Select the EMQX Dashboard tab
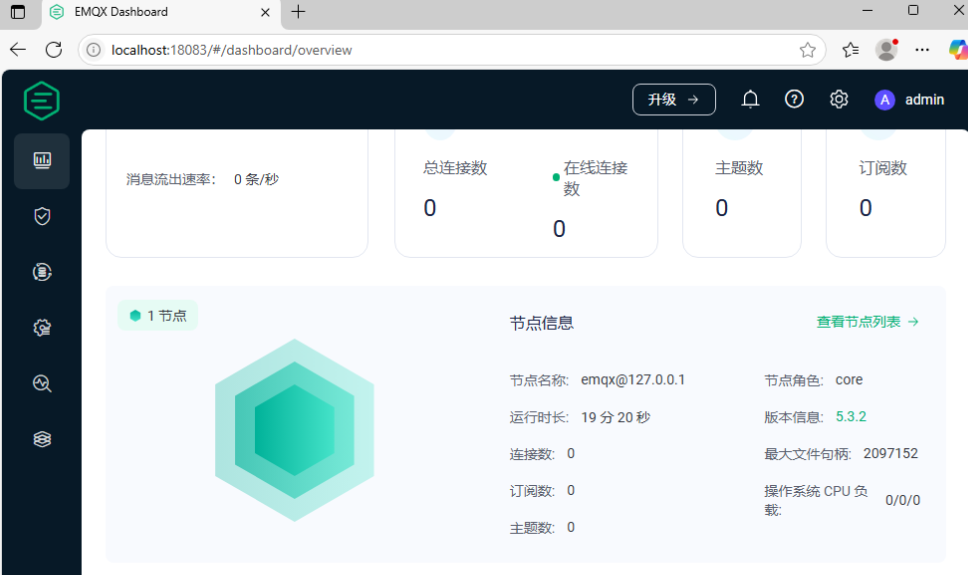Screen dimensions: 968x575 point(161,12)
